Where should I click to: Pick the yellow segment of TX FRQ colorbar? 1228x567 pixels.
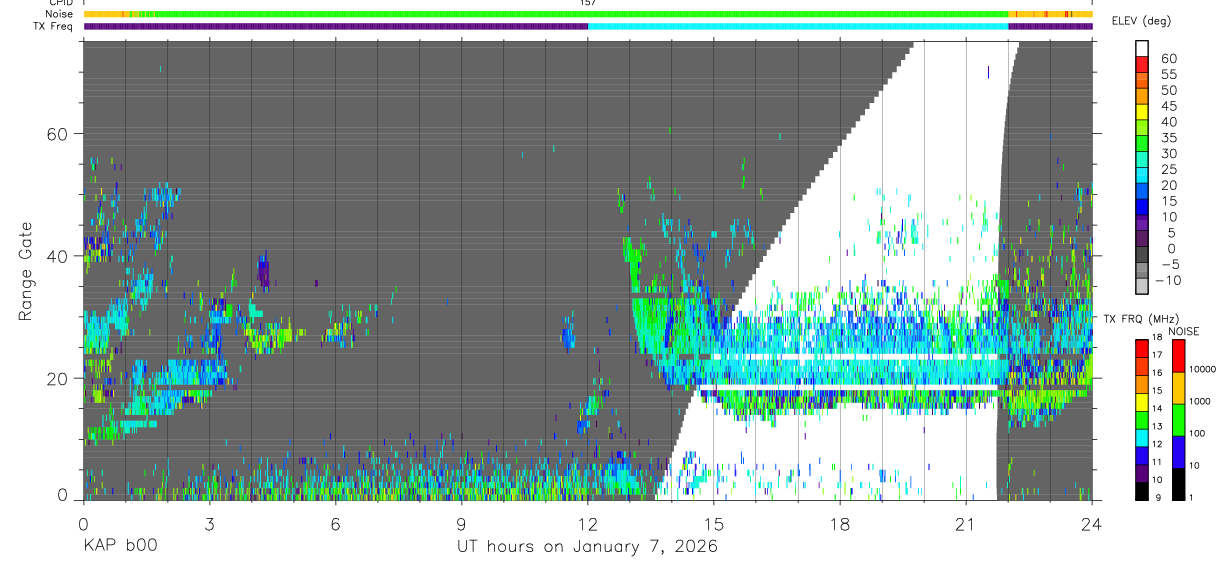(1142, 402)
